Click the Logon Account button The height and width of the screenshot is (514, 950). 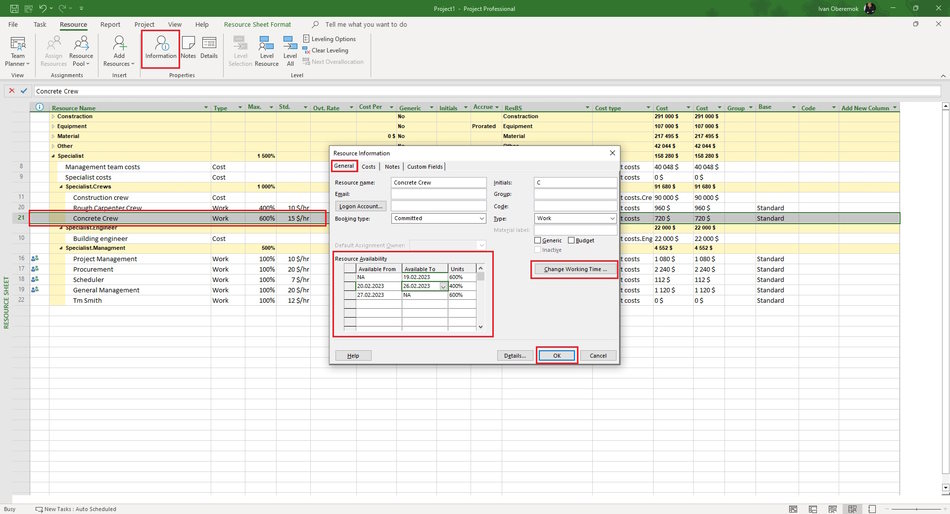point(360,206)
